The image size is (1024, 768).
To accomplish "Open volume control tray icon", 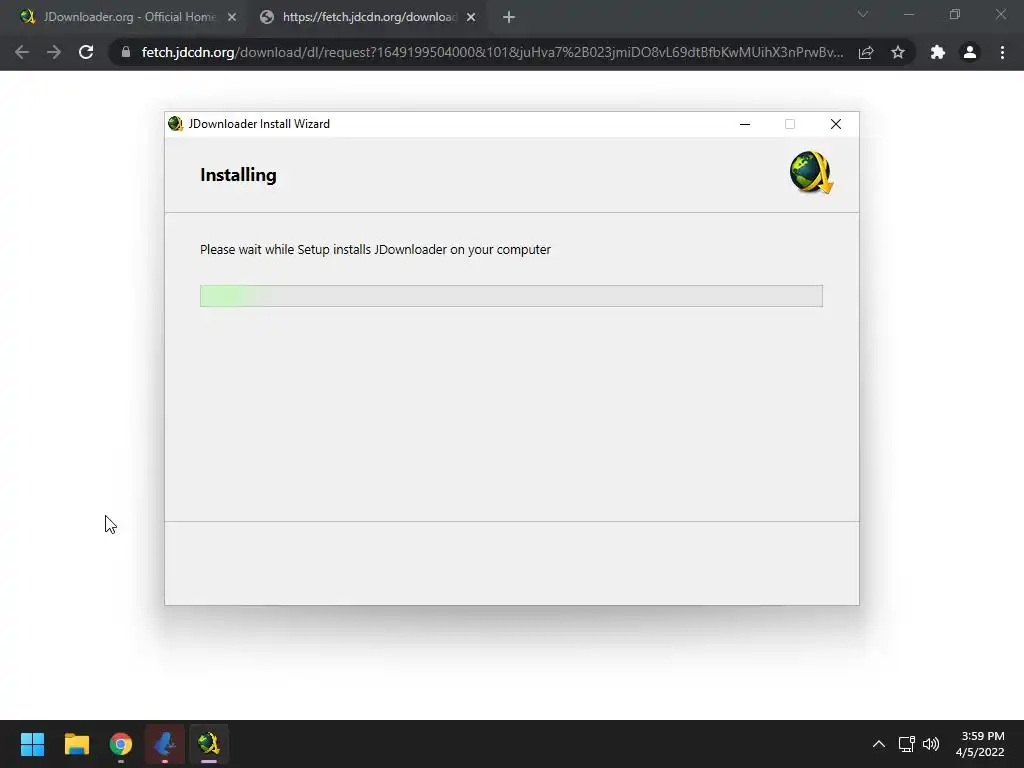I will pos(931,744).
